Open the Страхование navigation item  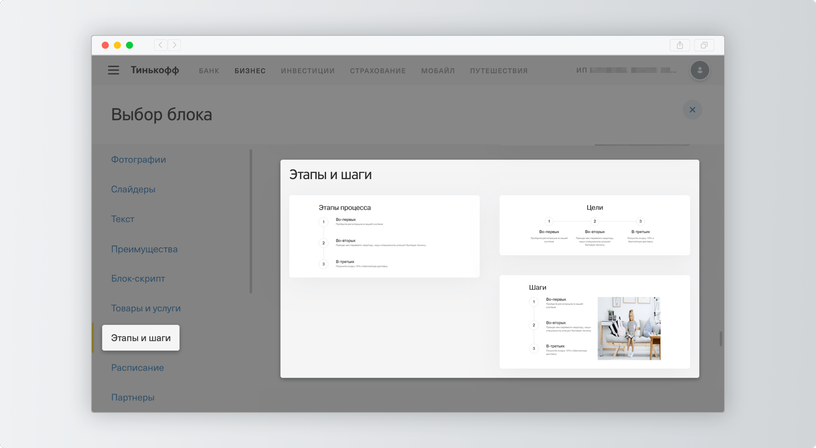378,71
